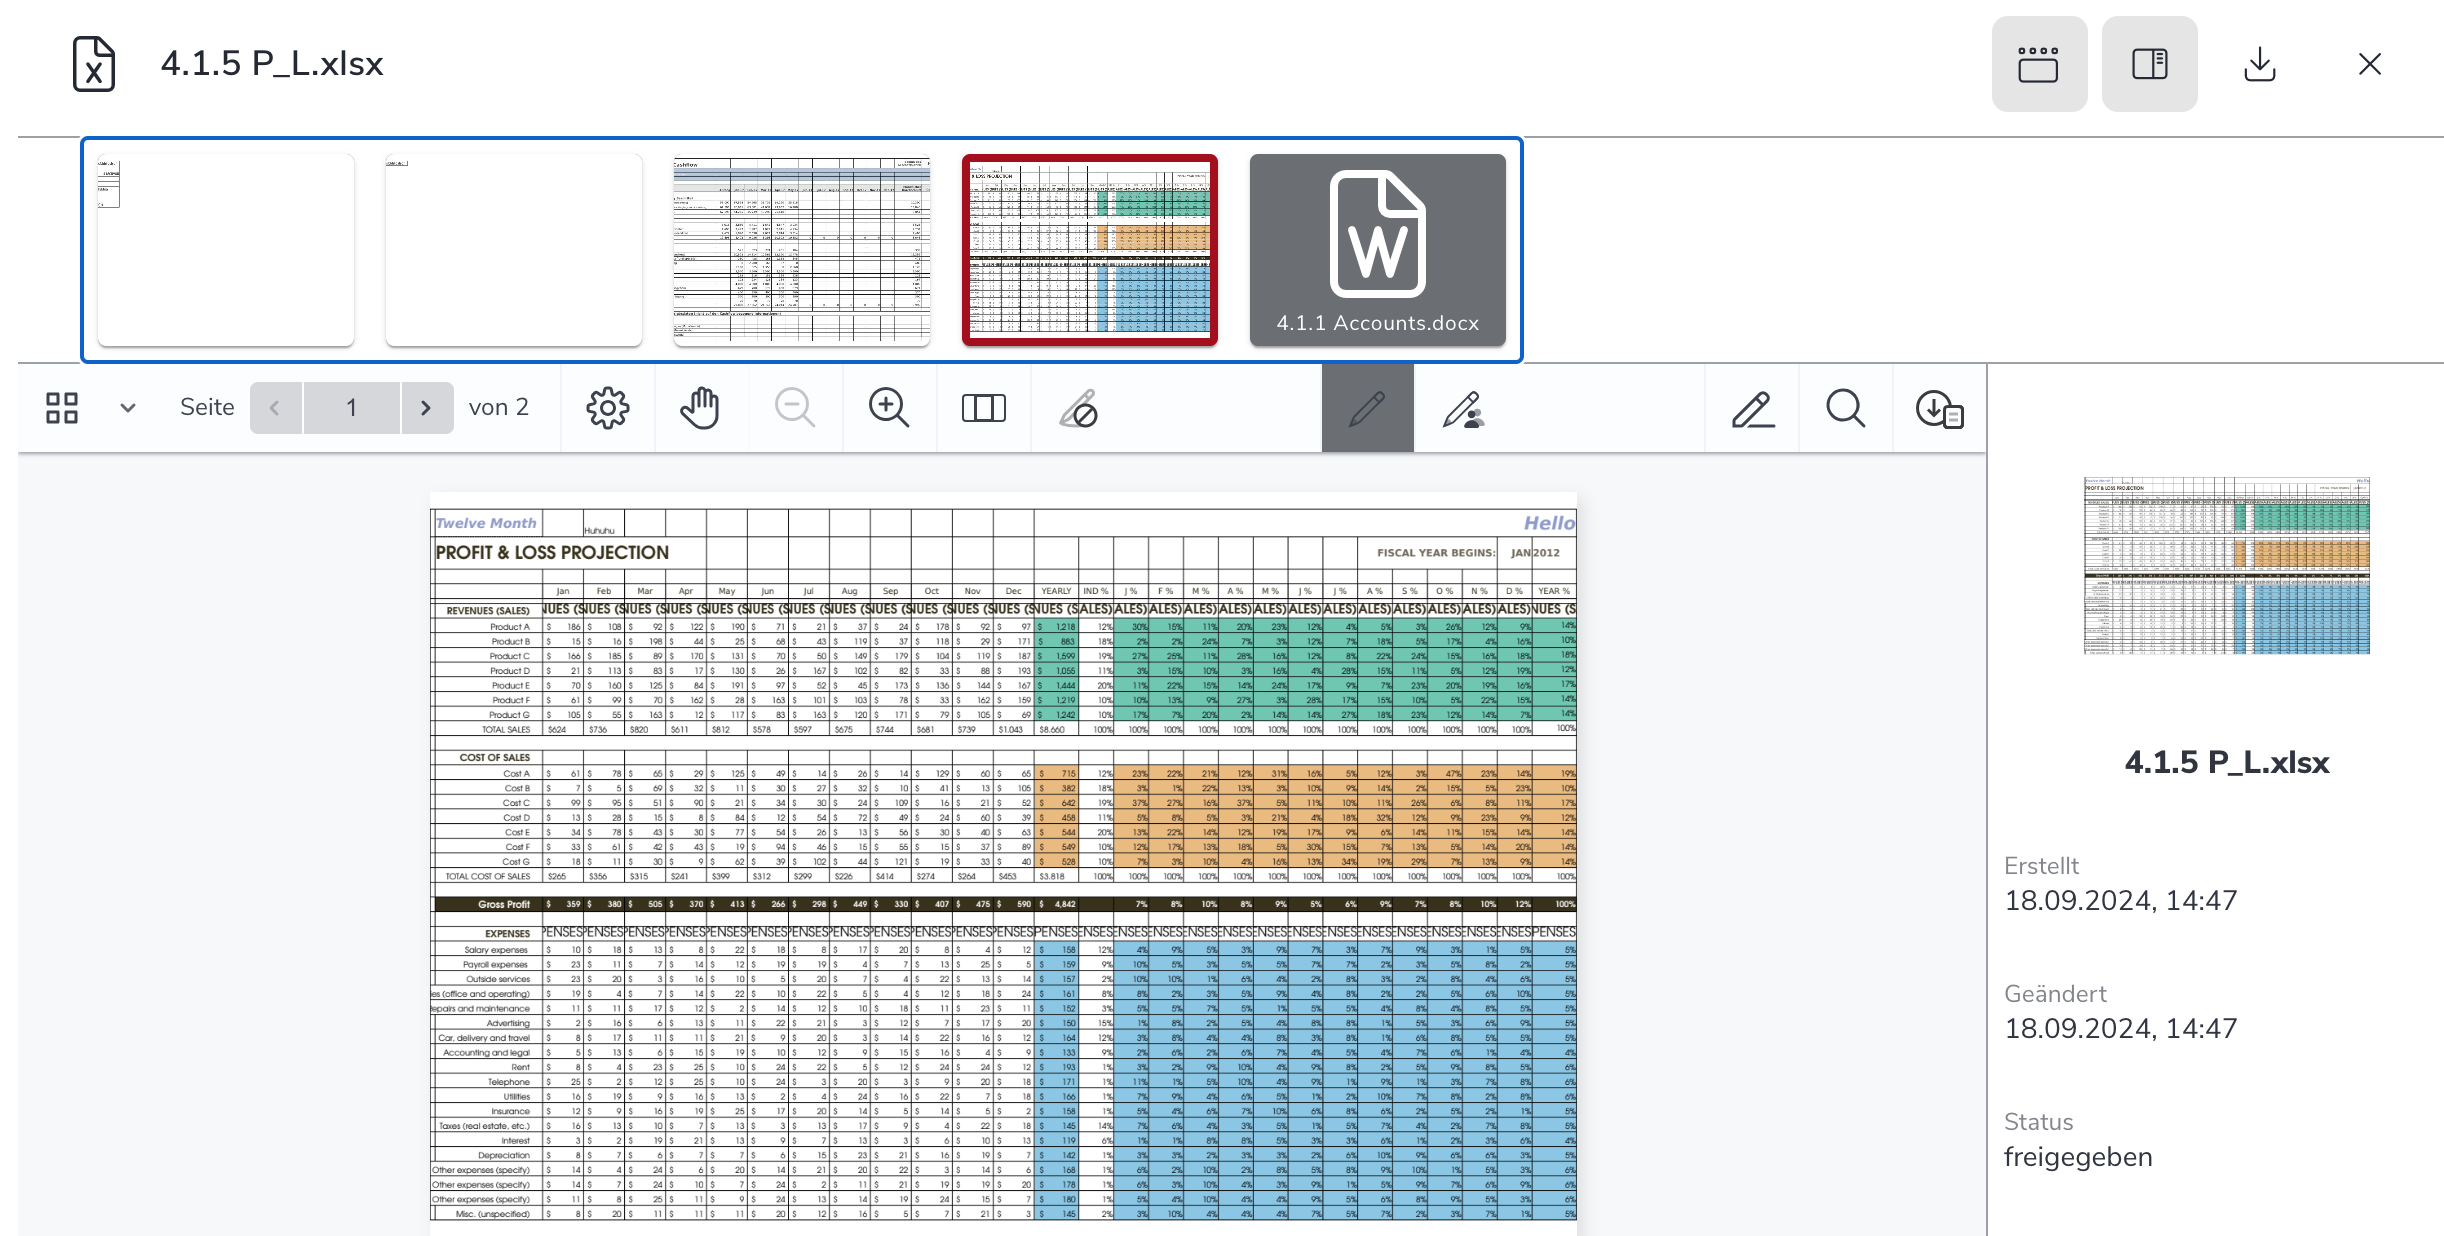Open the grid thumbnails view icon

pyautogui.click(x=62, y=408)
